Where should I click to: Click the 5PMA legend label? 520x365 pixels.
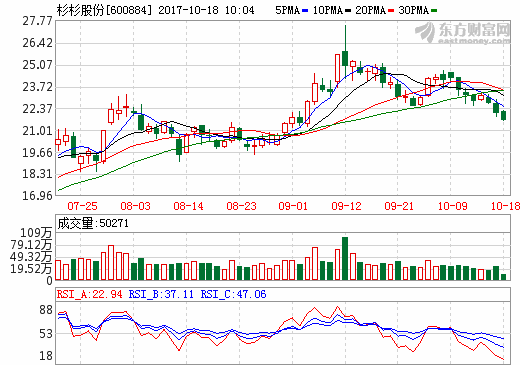click(x=287, y=10)
